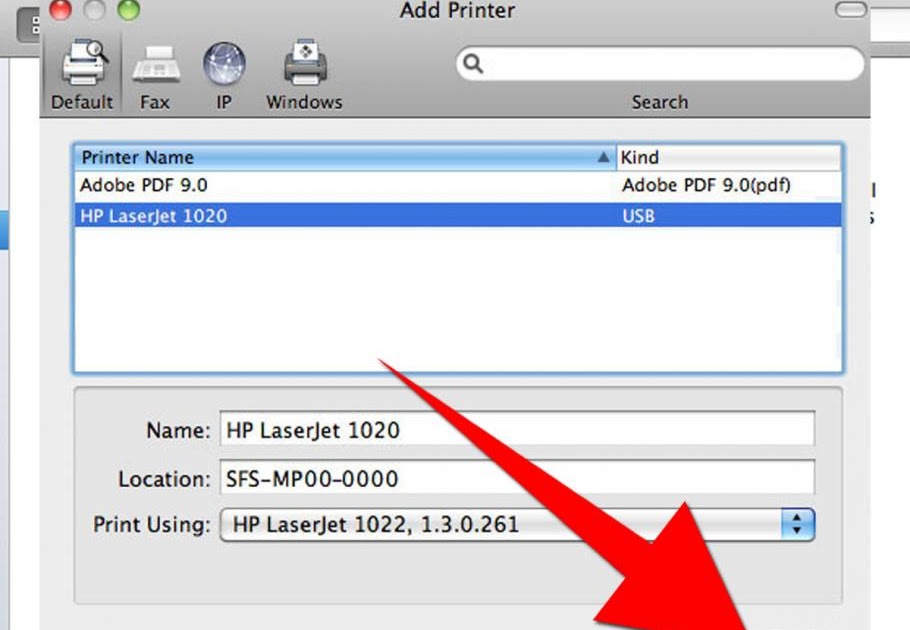
Task: Click the magnifying glass search icon
Action: pyautogui.click(x=473, y=63)
